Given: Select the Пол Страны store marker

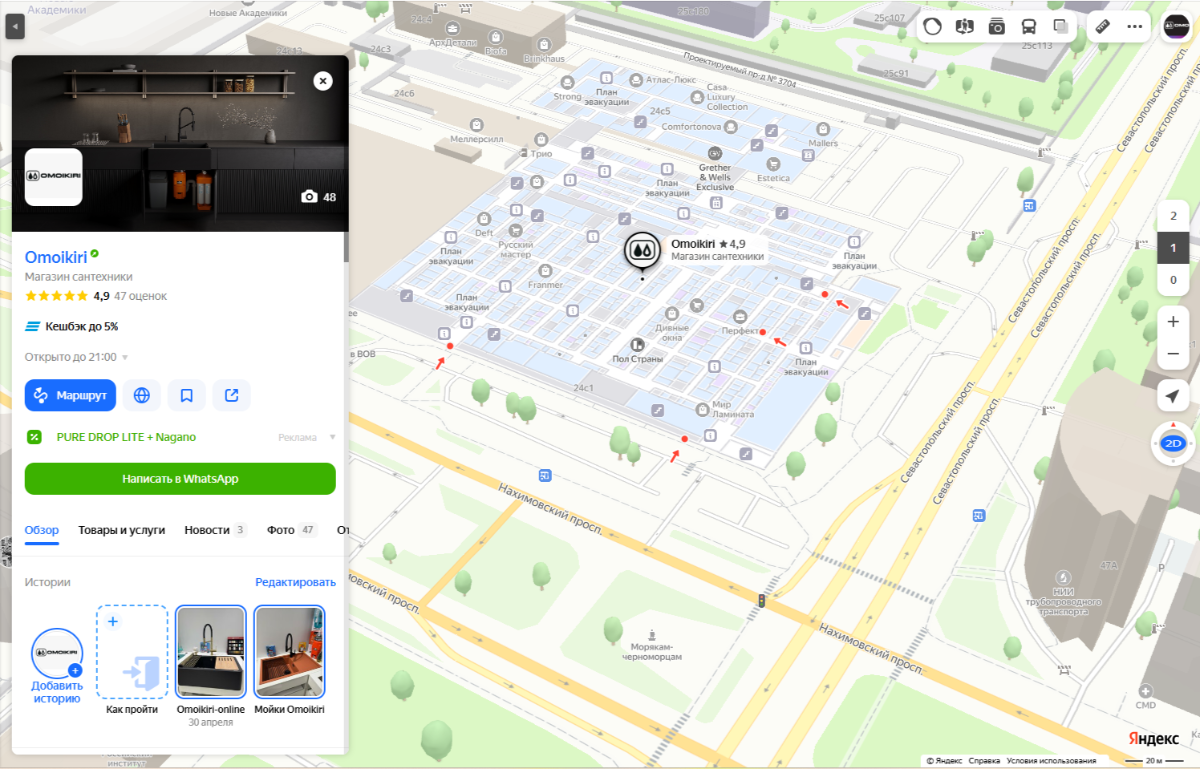Looking at the screenshot, I should point(637,345).
